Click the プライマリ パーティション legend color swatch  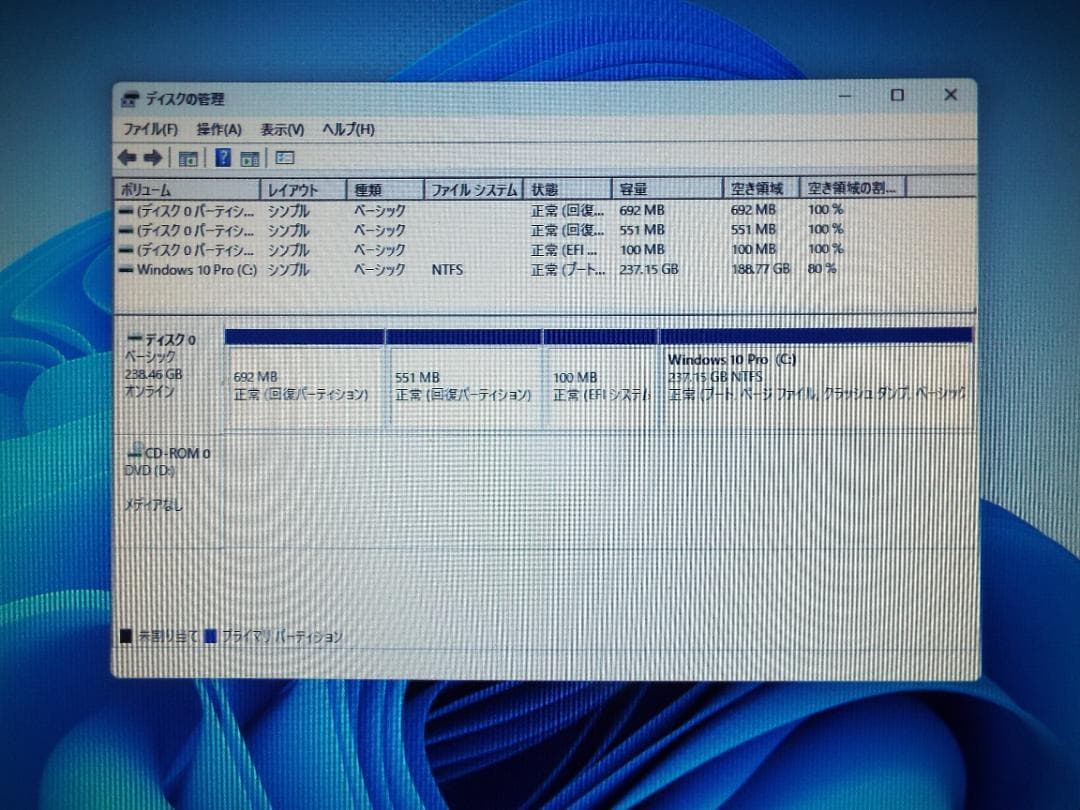(x=209, y=636)
